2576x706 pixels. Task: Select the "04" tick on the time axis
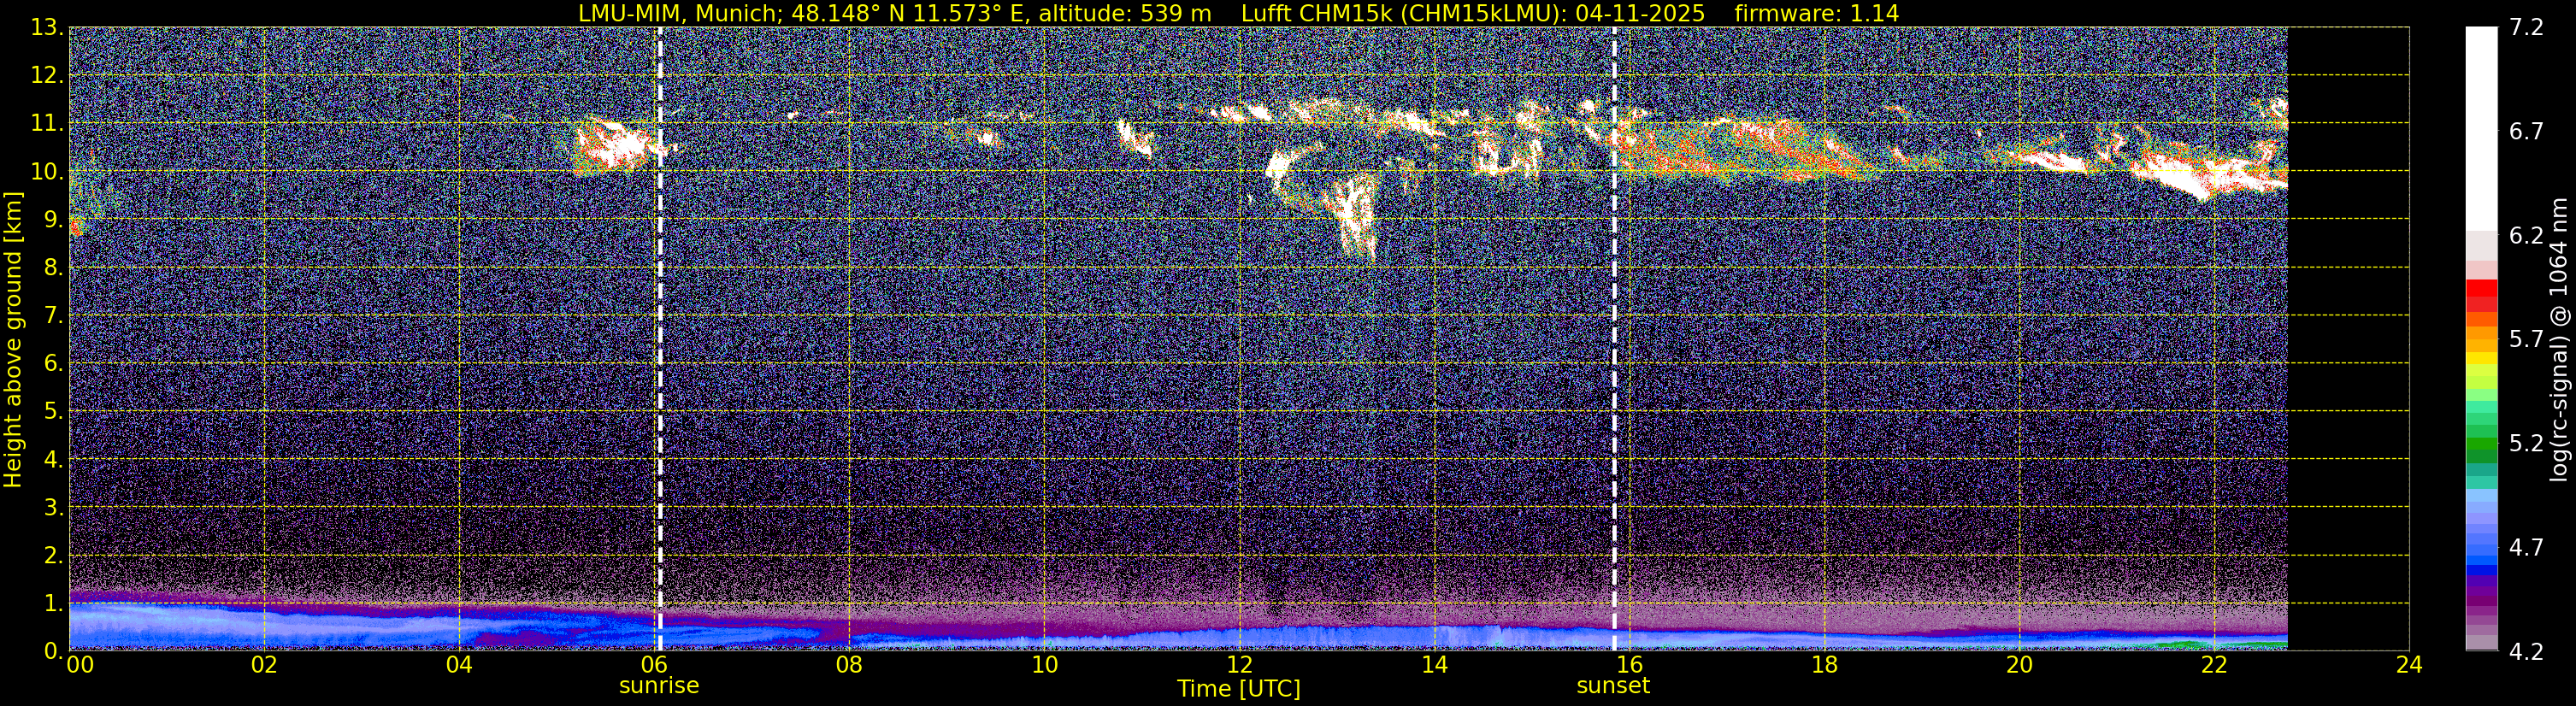pos(459,665)
